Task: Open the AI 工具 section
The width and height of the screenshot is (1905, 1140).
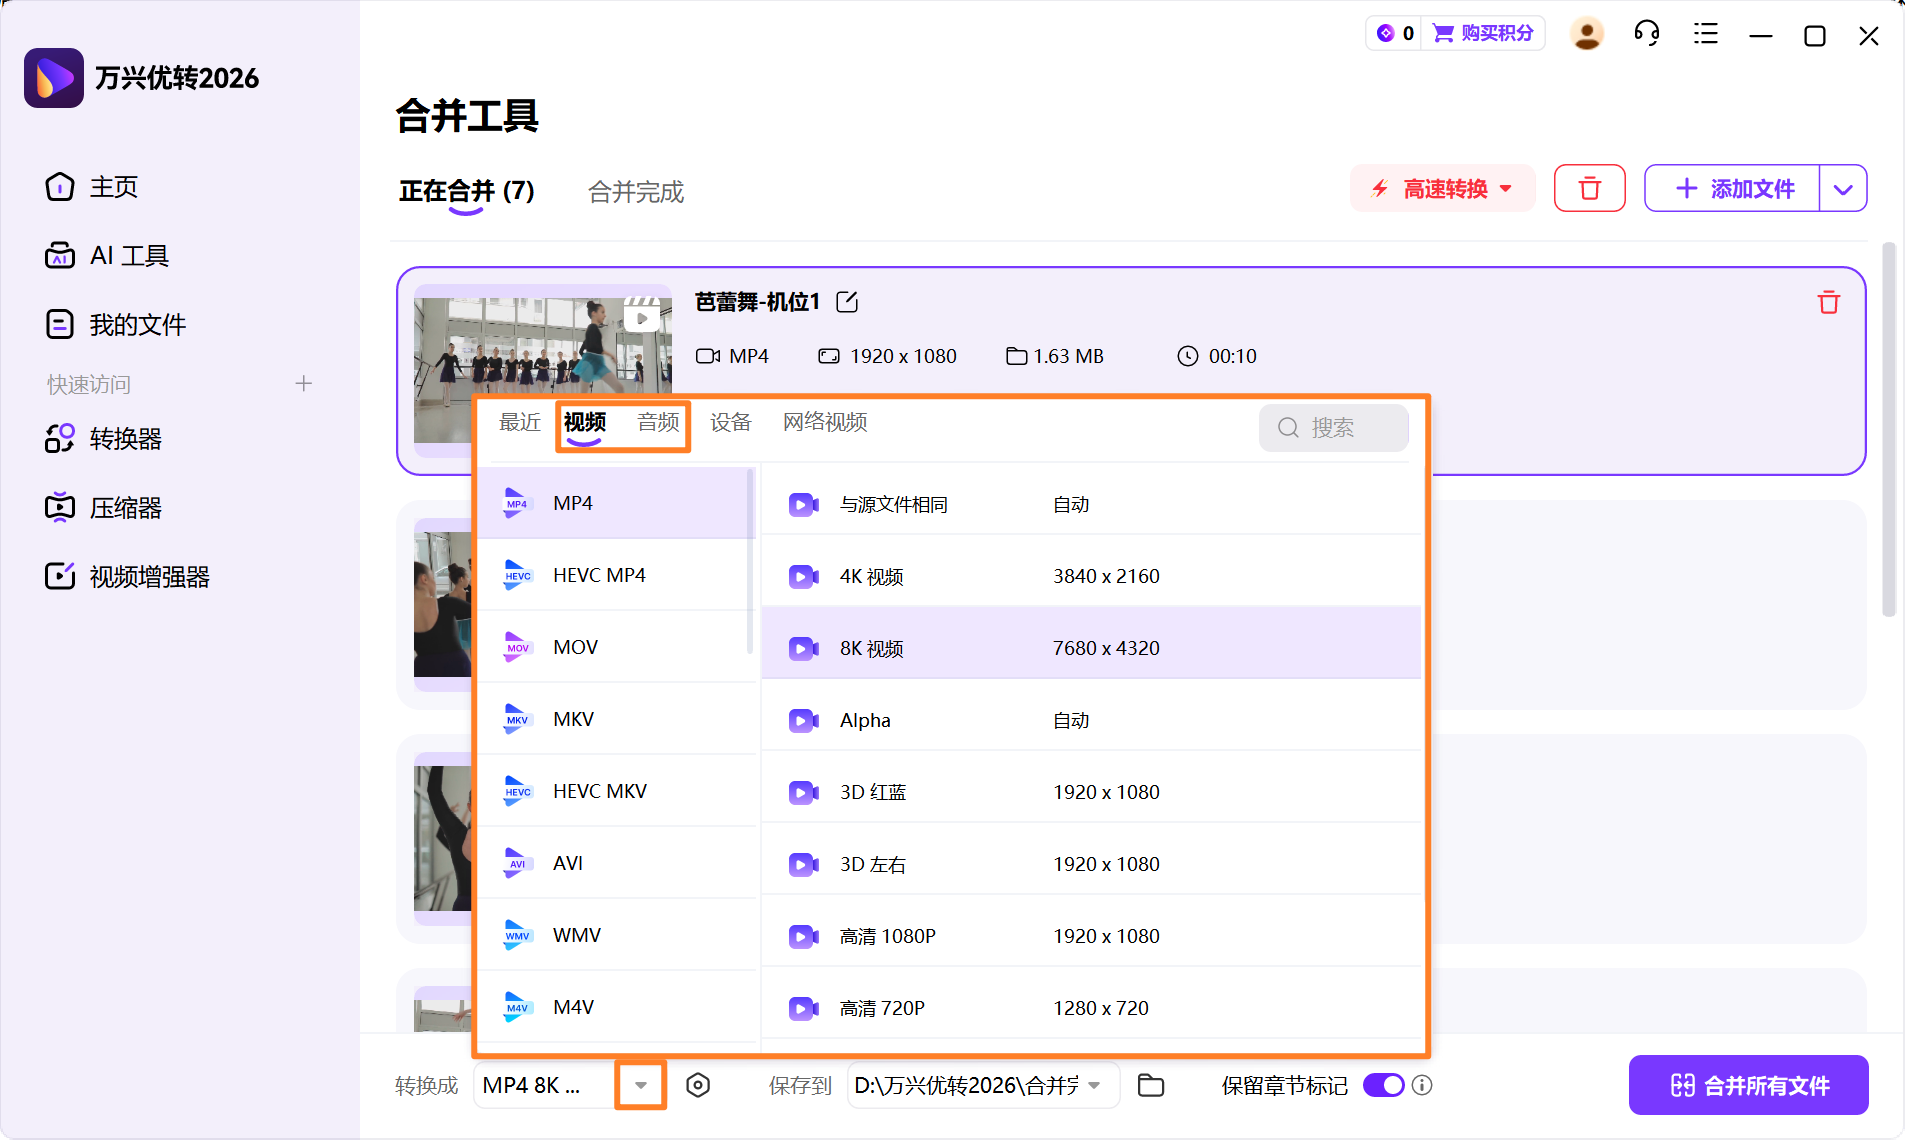Action: point(127,255)
